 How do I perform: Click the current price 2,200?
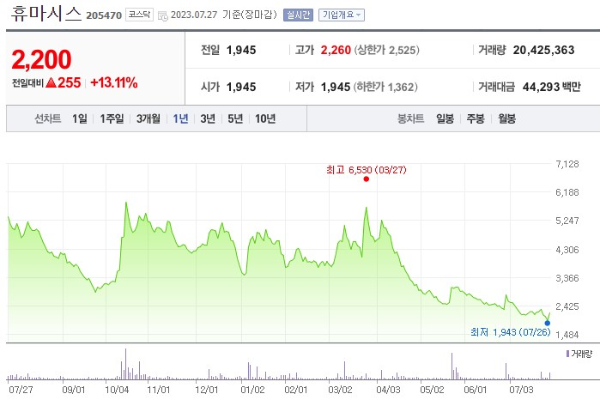(41, 60)
